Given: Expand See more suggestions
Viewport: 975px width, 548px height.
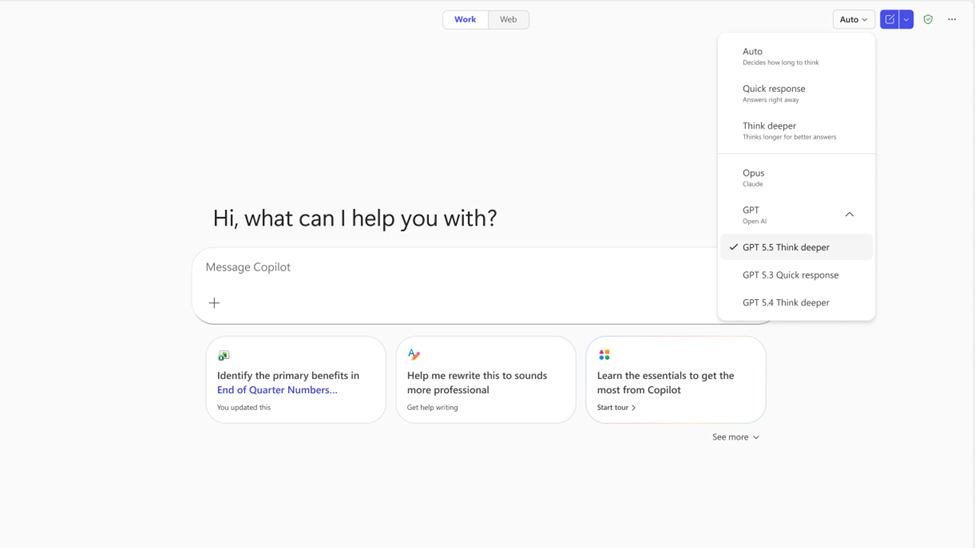Looking at the screenshot, I should coord(735,437).
